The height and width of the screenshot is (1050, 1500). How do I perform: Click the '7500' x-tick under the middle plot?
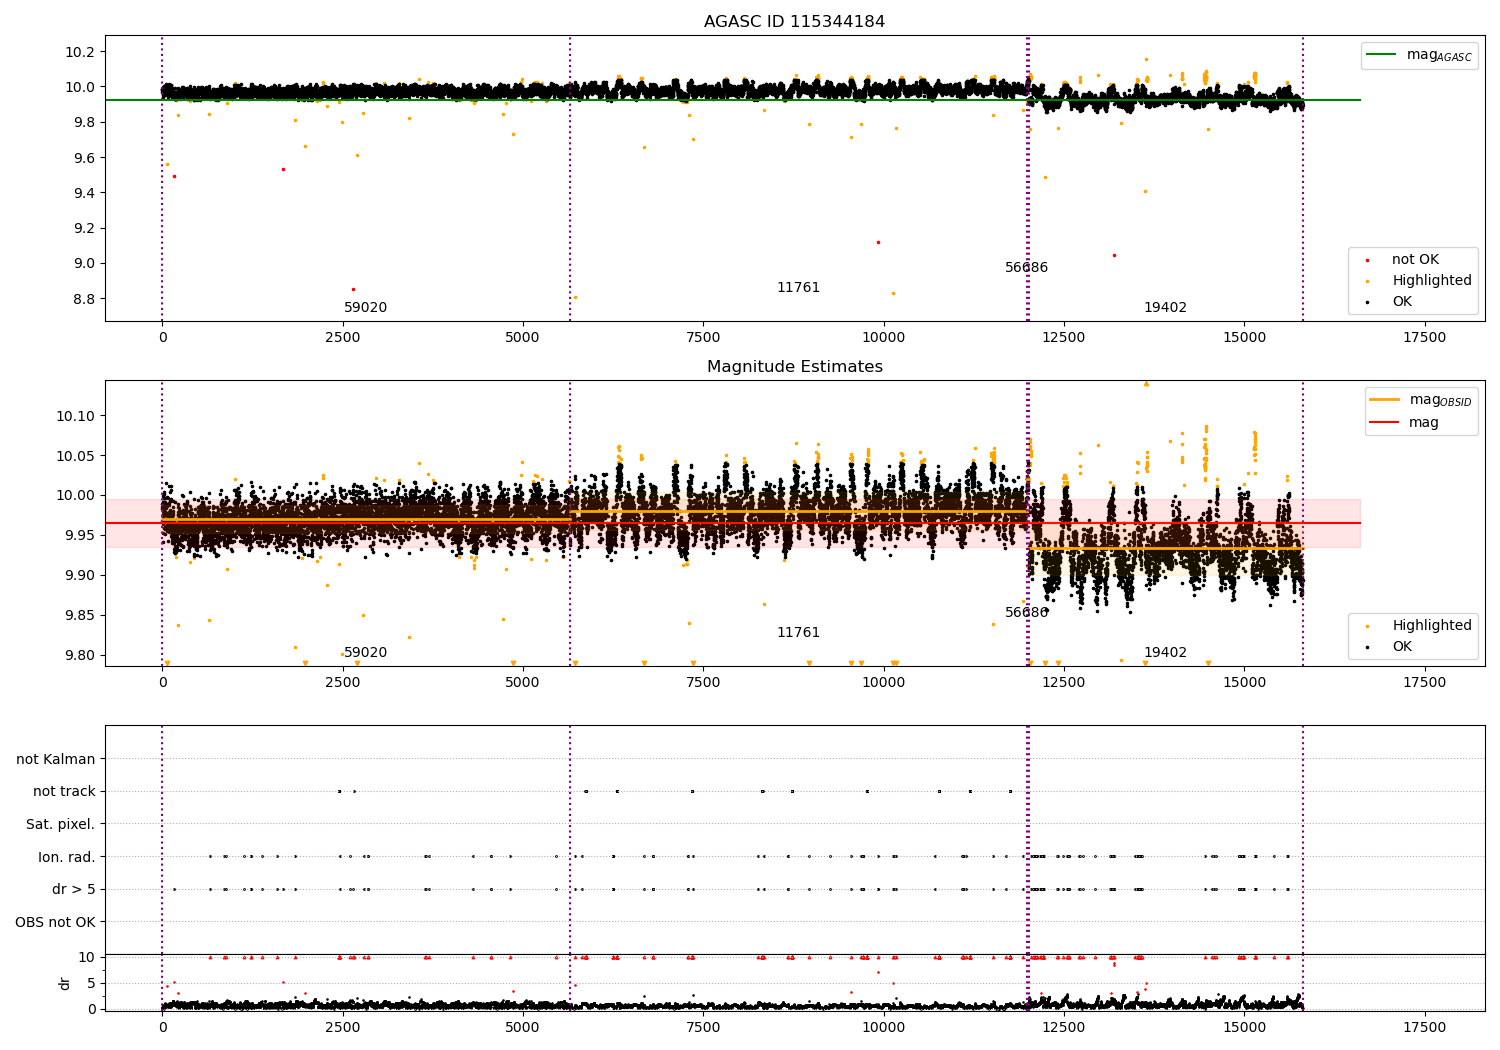pos(703,683)
